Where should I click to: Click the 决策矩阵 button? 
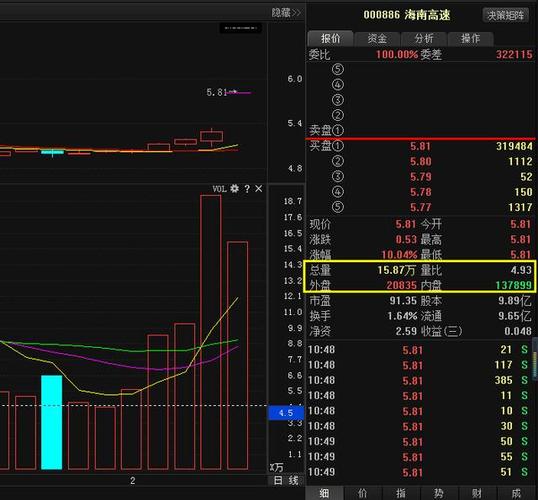[x=506, y=15]
